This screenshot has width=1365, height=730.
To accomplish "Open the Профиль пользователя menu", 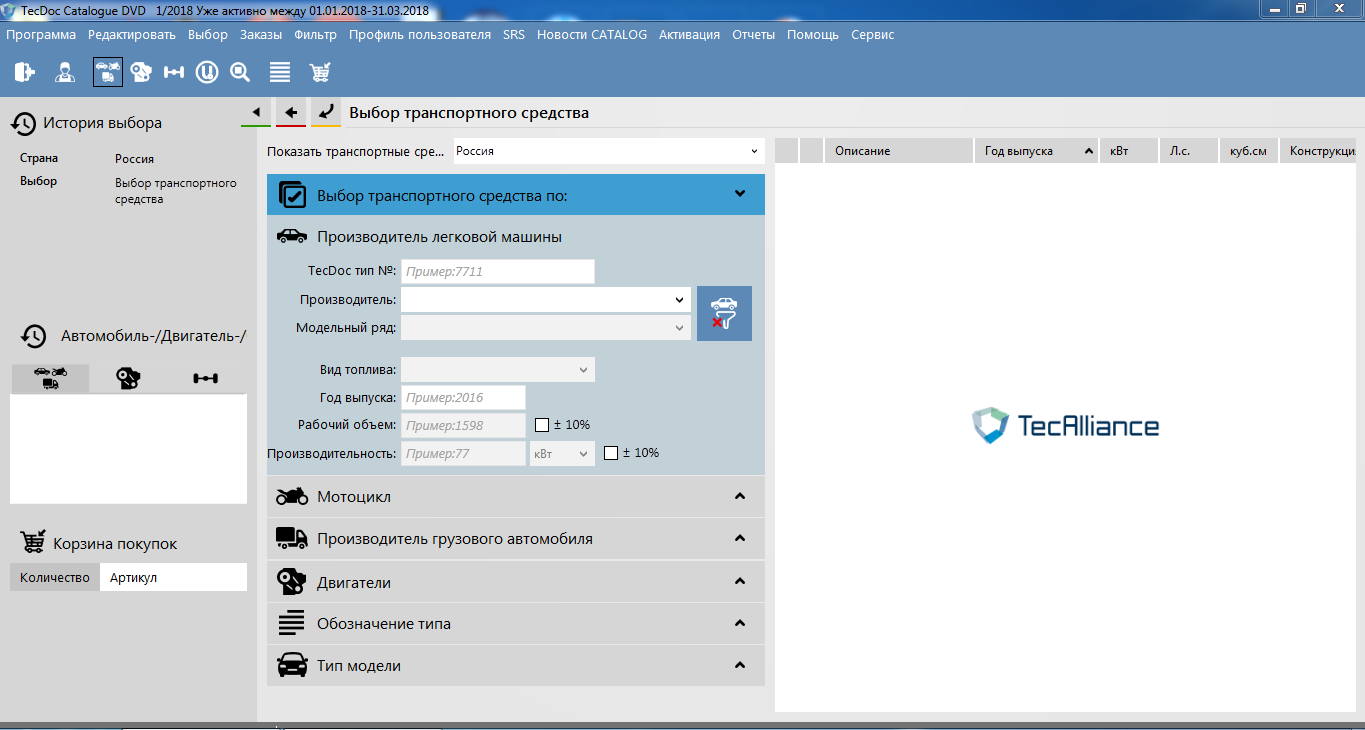I will click(420, 34).
